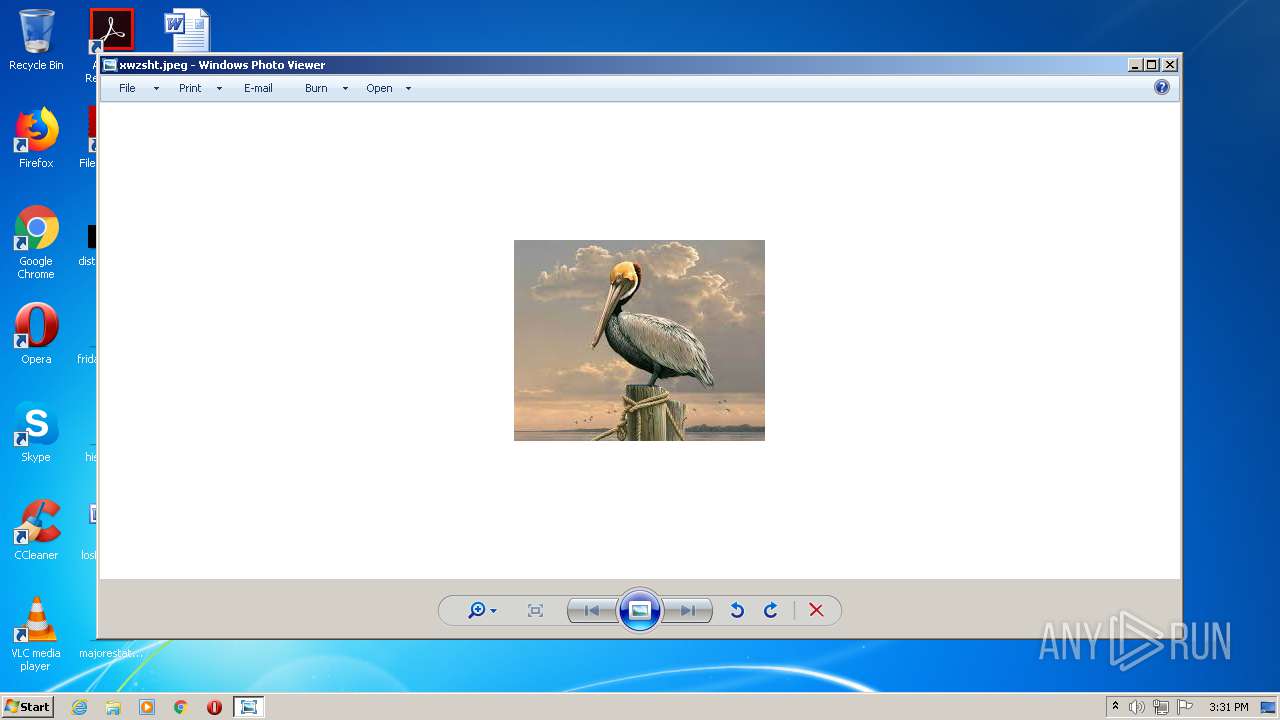
Task: Expand the File dropdown arrow
Action: coord(156,89)
